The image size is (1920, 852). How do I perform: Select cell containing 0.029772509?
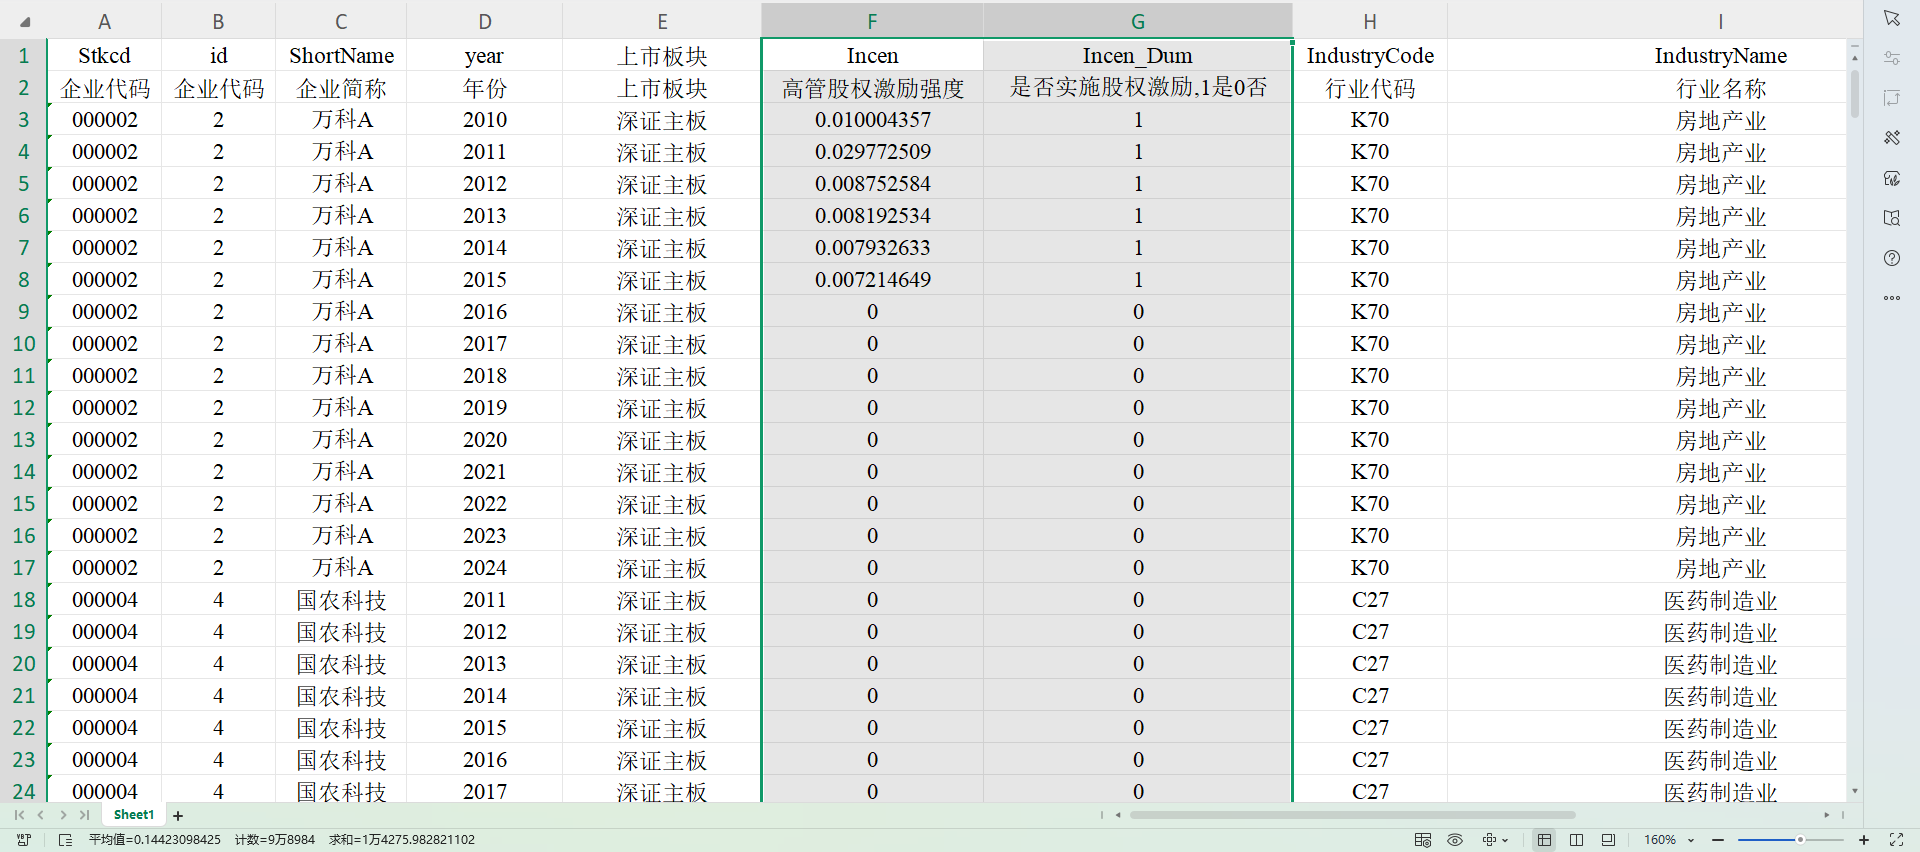pos(872,152)
